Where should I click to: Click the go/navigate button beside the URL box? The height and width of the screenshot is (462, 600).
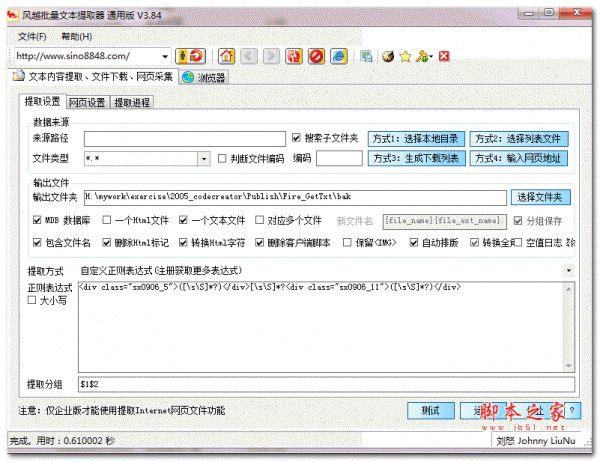point(190,56)
